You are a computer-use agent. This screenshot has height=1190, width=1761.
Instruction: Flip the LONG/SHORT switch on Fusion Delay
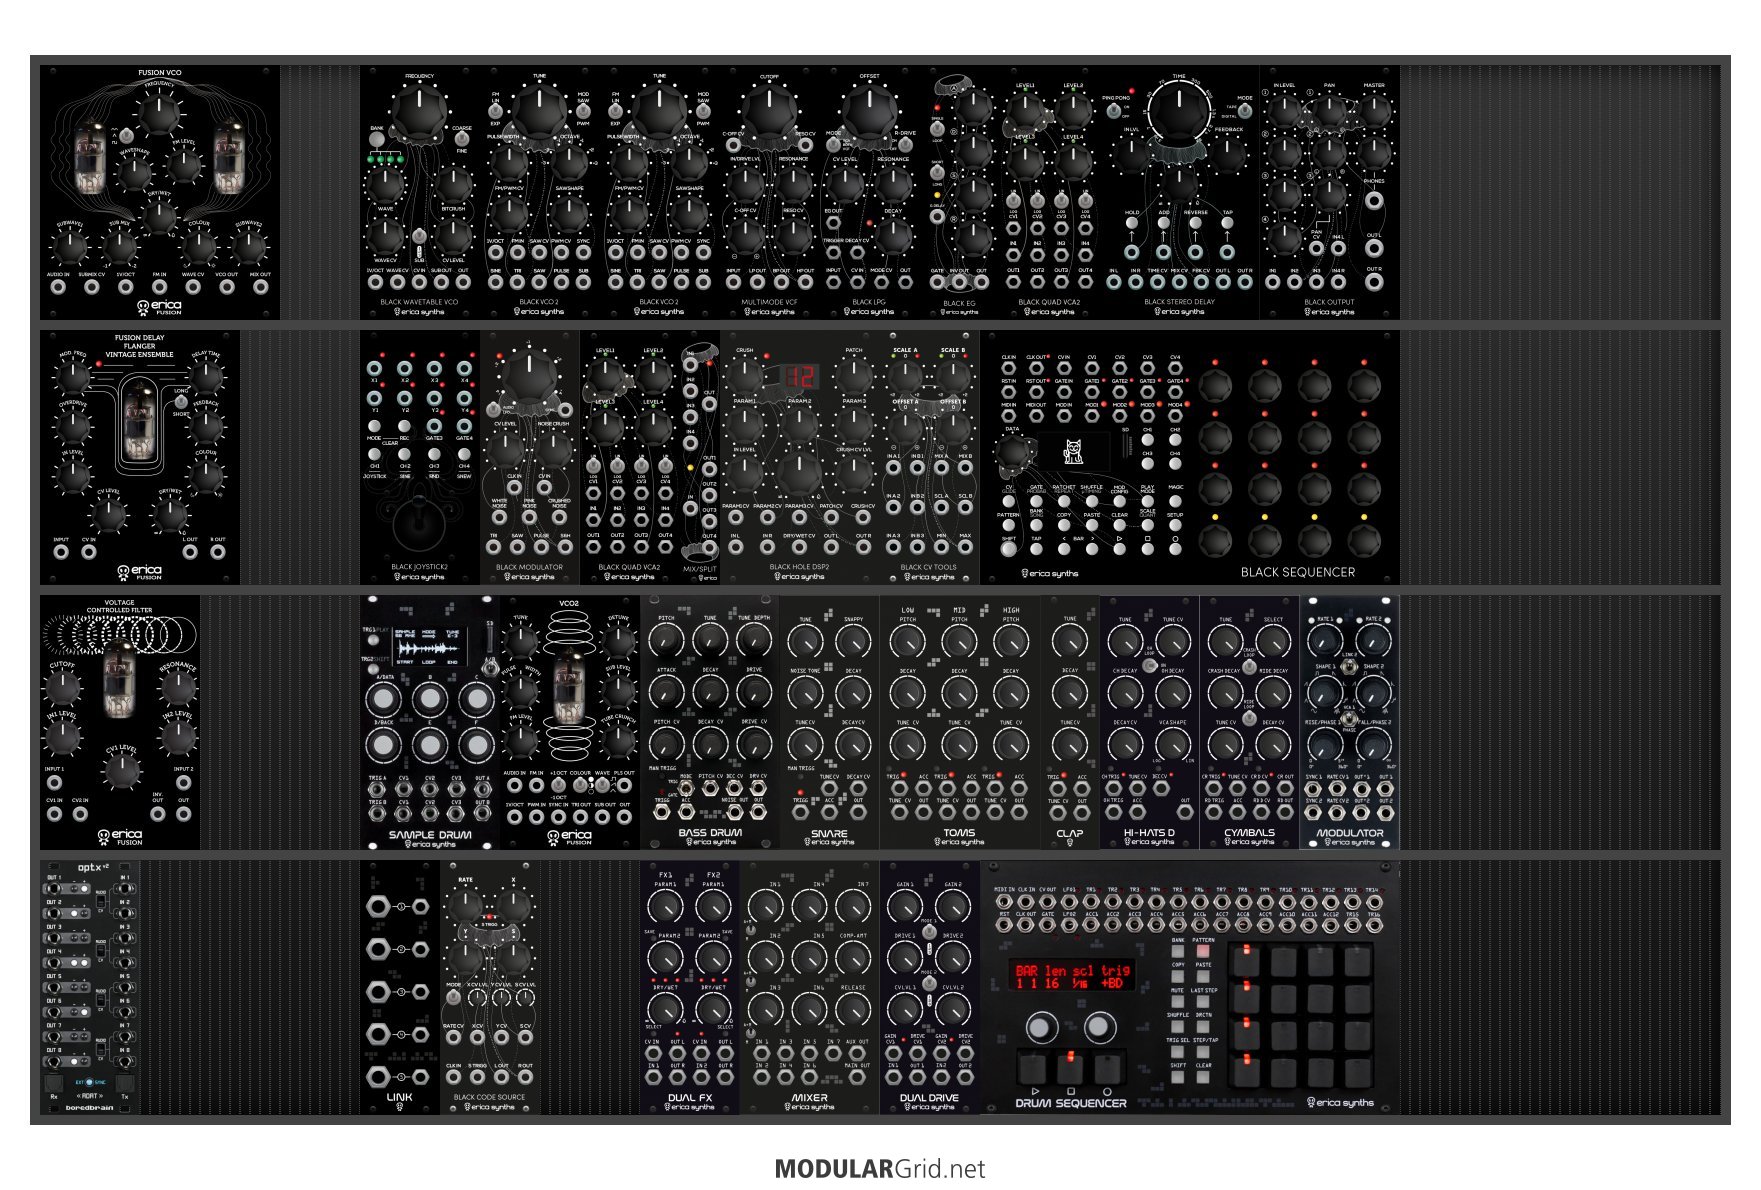(x=181, y=402)
